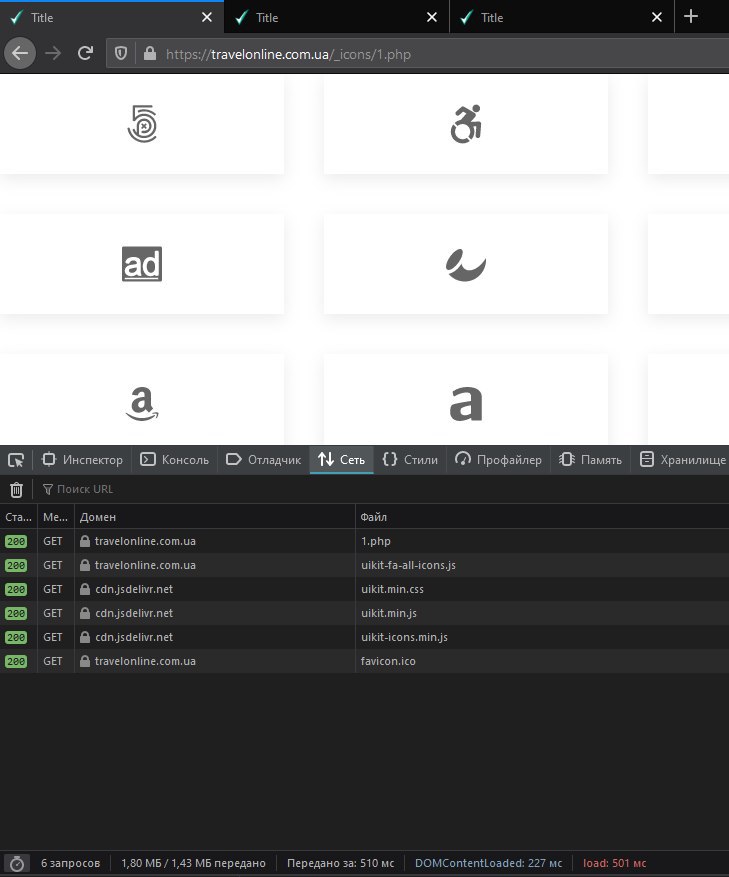Select the first browser tab titled Title
The width and height of the screenshot is (729, 877).
112,17
